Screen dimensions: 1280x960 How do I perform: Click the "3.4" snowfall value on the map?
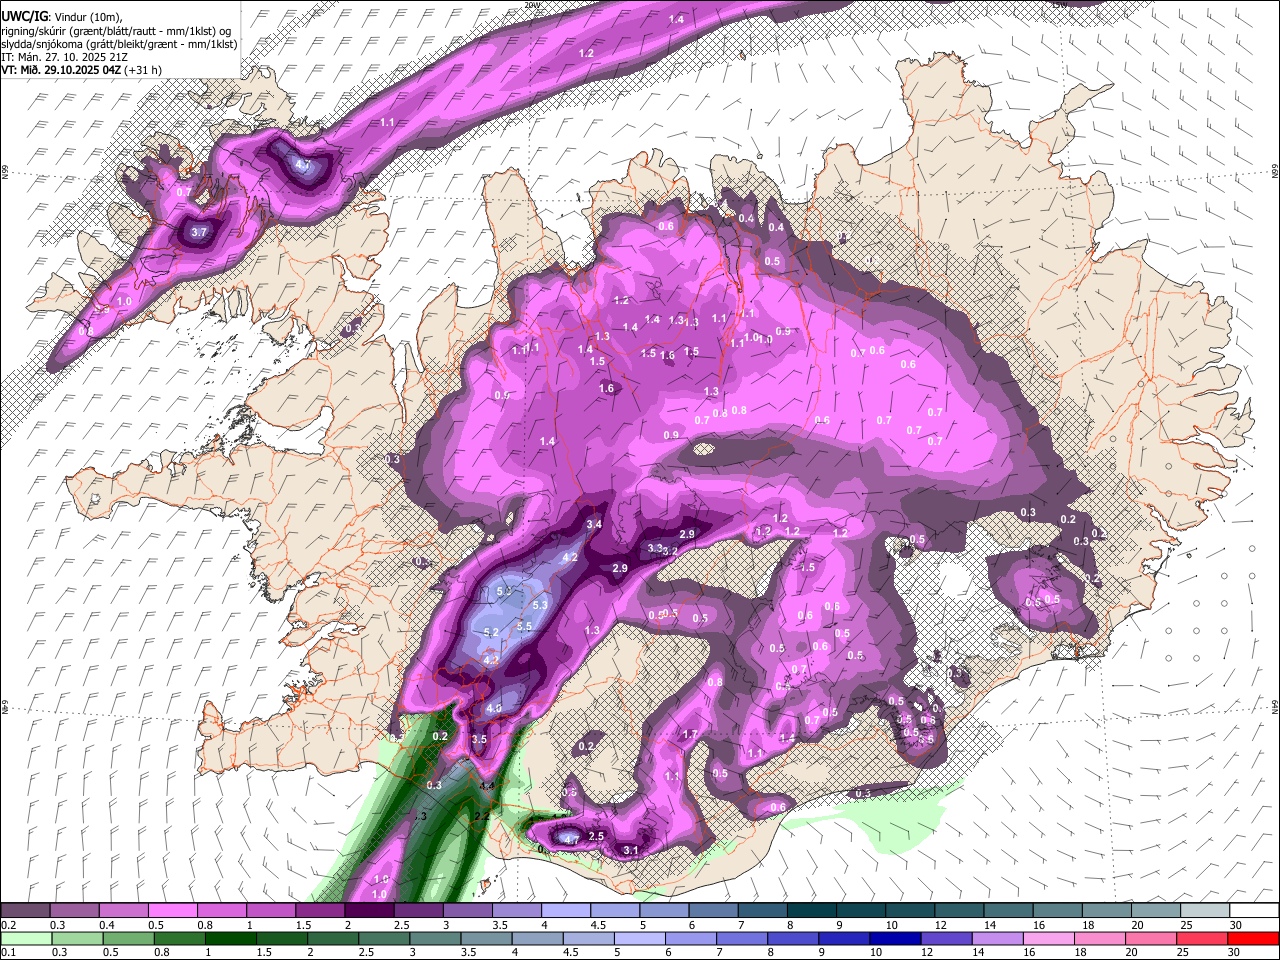click(x=594, y=524)
